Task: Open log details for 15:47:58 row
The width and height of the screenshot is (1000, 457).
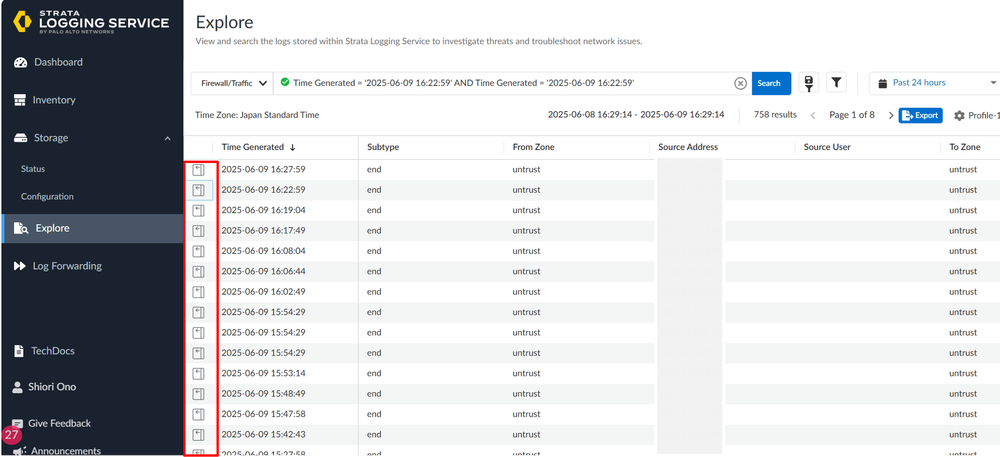Action: pyautogui.click(x=198, y=414)
